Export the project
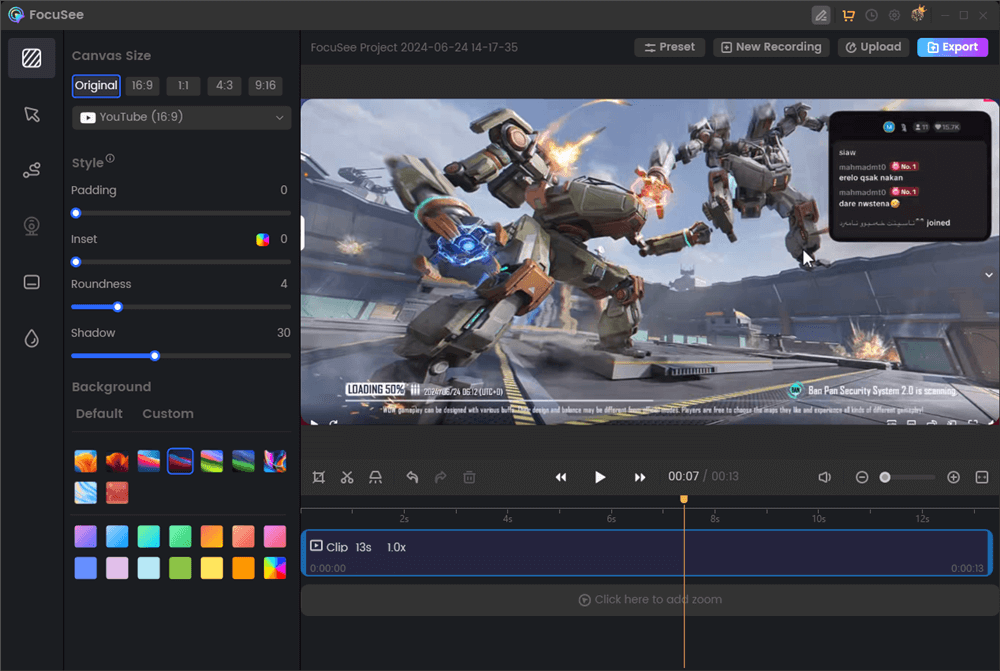The height and width of the screenshot is (671, 1000). [x=953, y=47]
